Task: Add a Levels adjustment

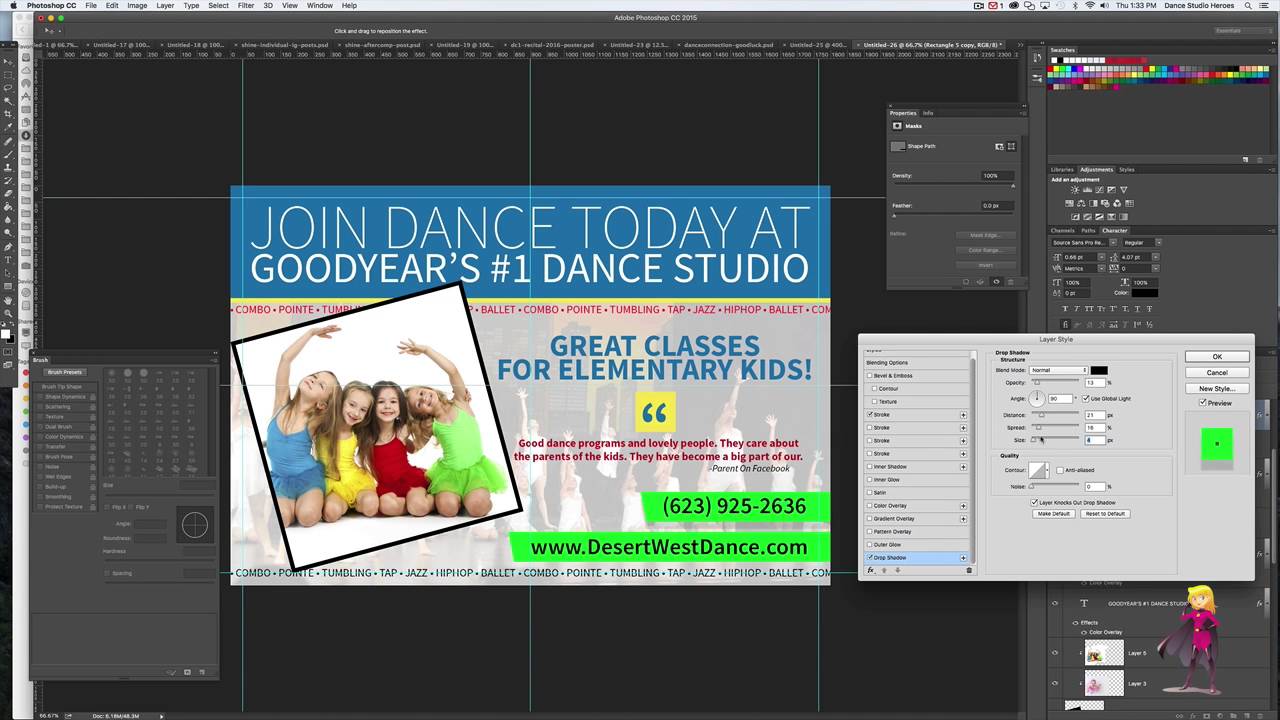Action: pyautogui.click(x=1087, y=190)
